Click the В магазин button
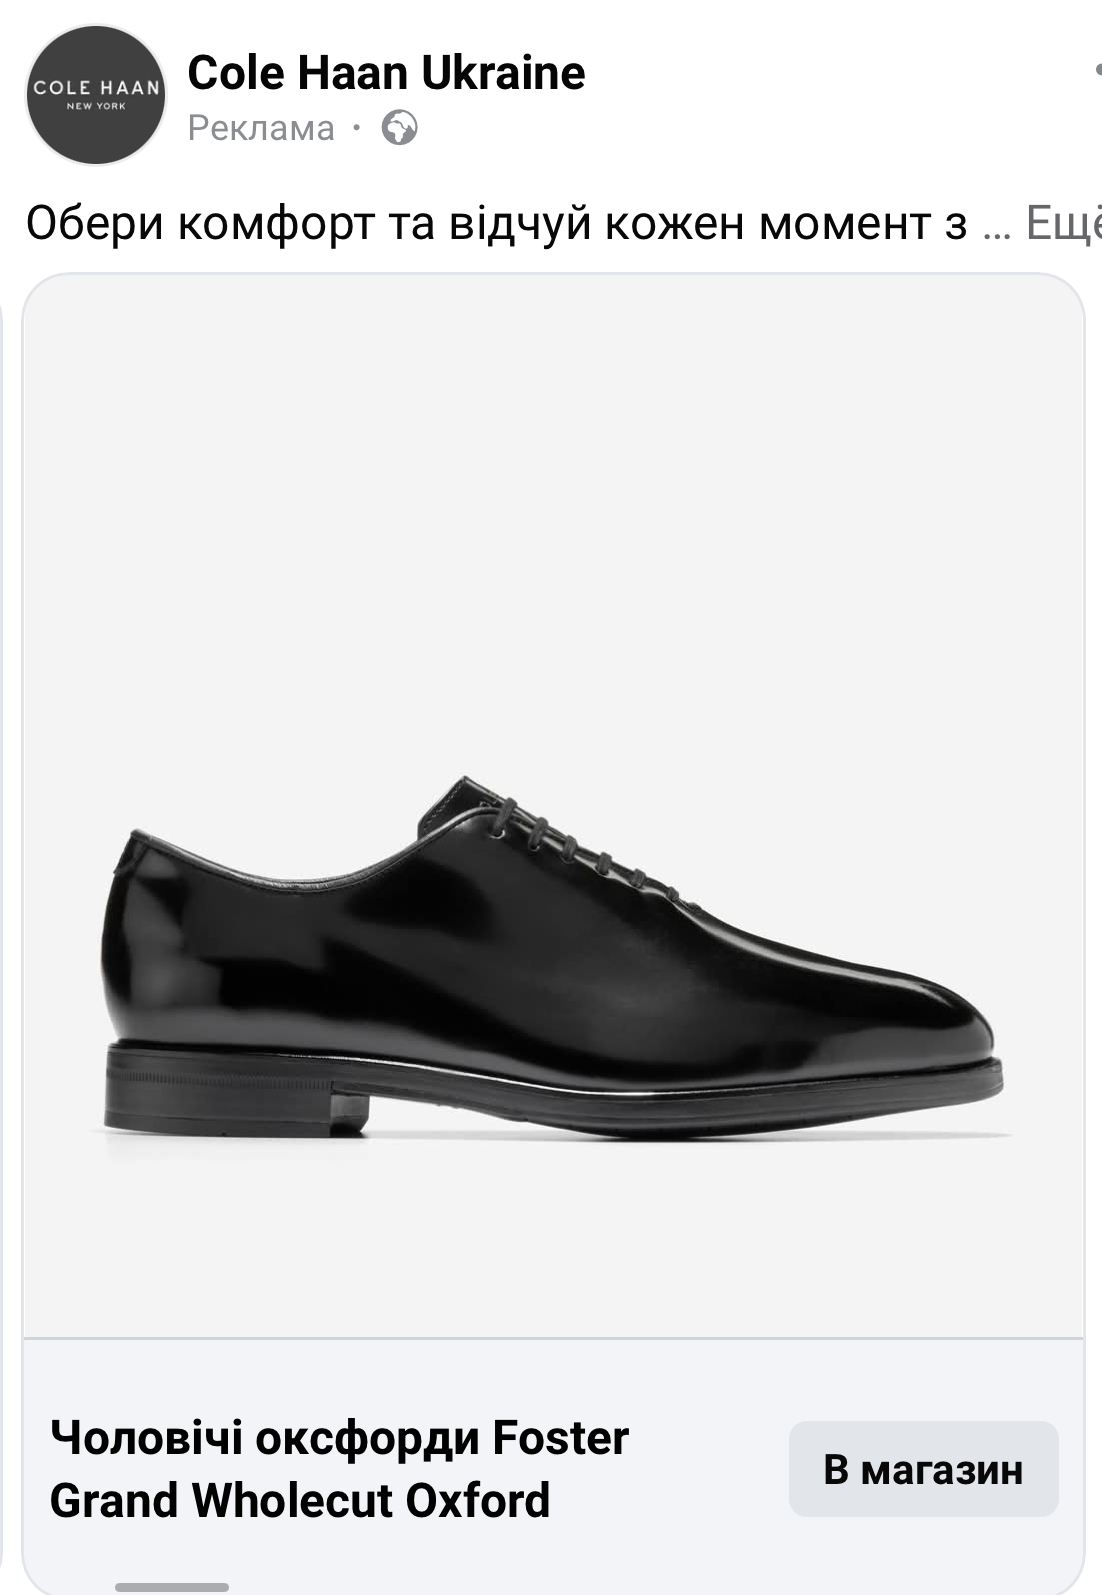The height and width of the screenshot is (1595, 1102). point(923,1469)
